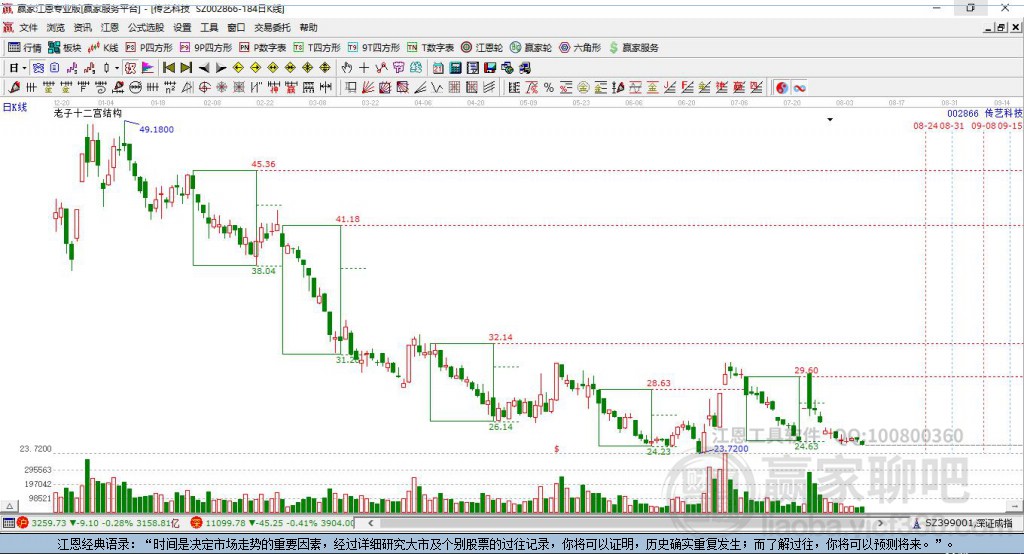The width and height of the screenshot is (1024, 554).
Task: Open the P数字表 tool
Action: click(x=263, y=48)
